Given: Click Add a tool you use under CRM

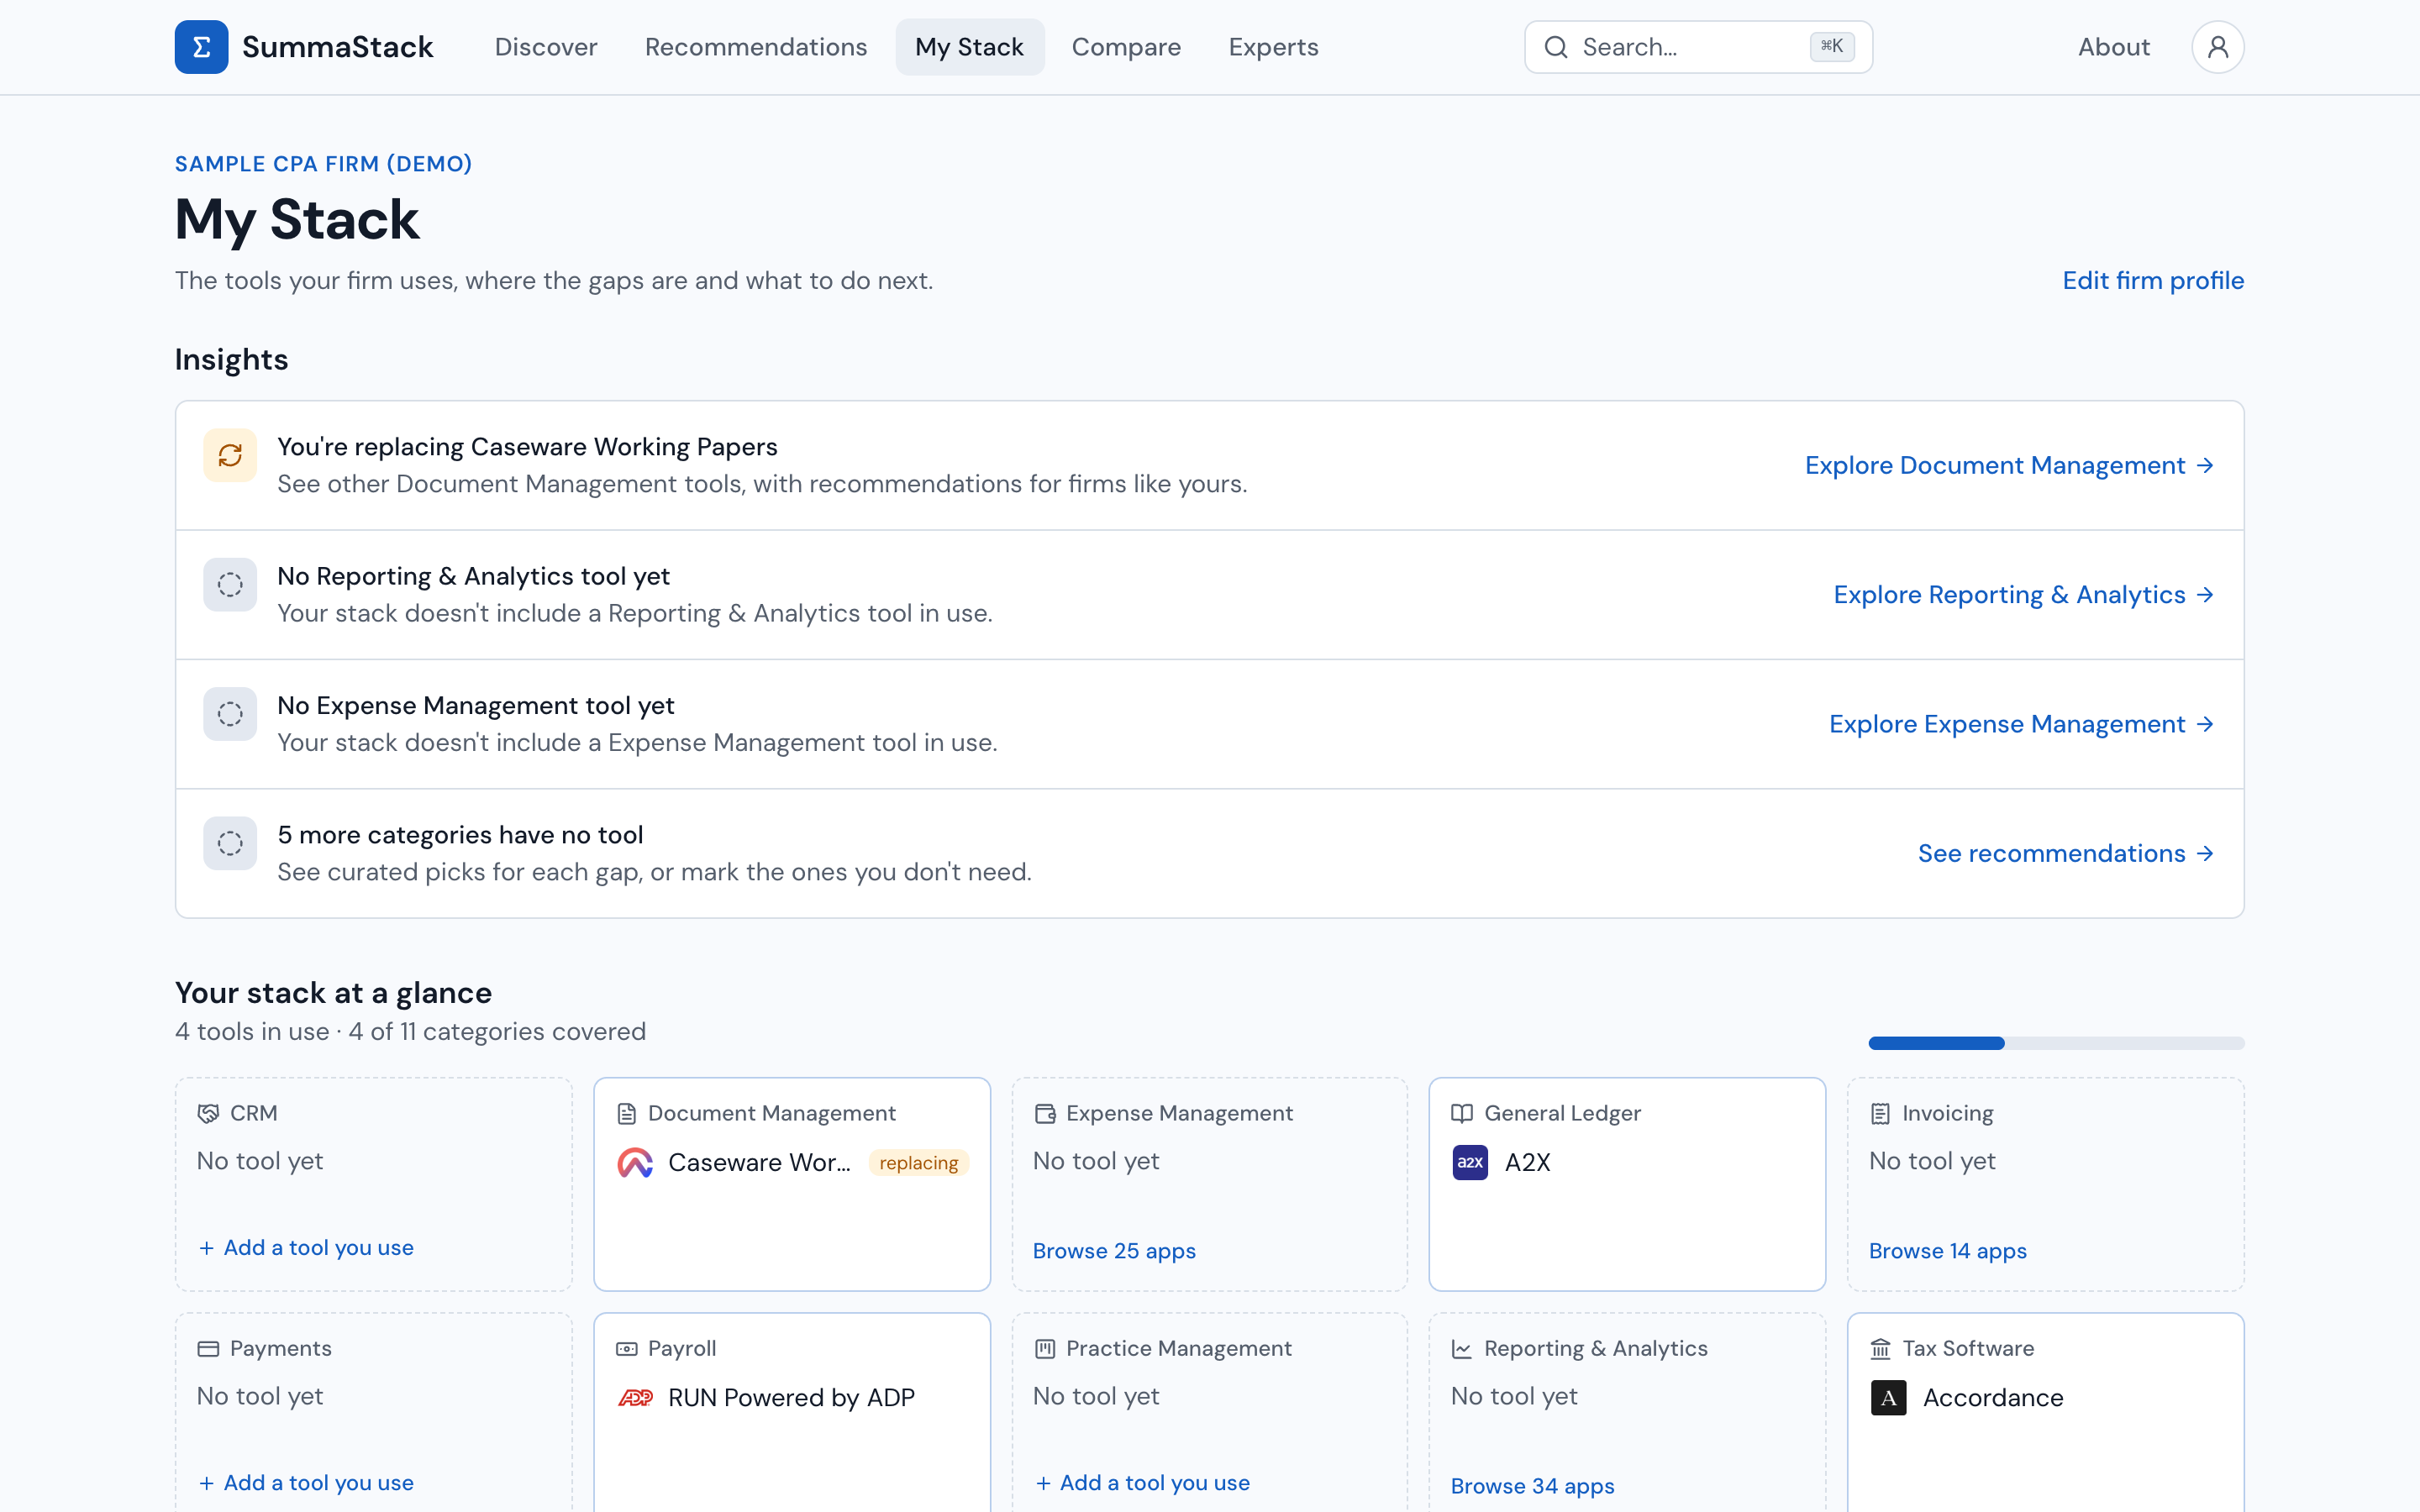Looking at the screenshot, I should point(306,1247).
